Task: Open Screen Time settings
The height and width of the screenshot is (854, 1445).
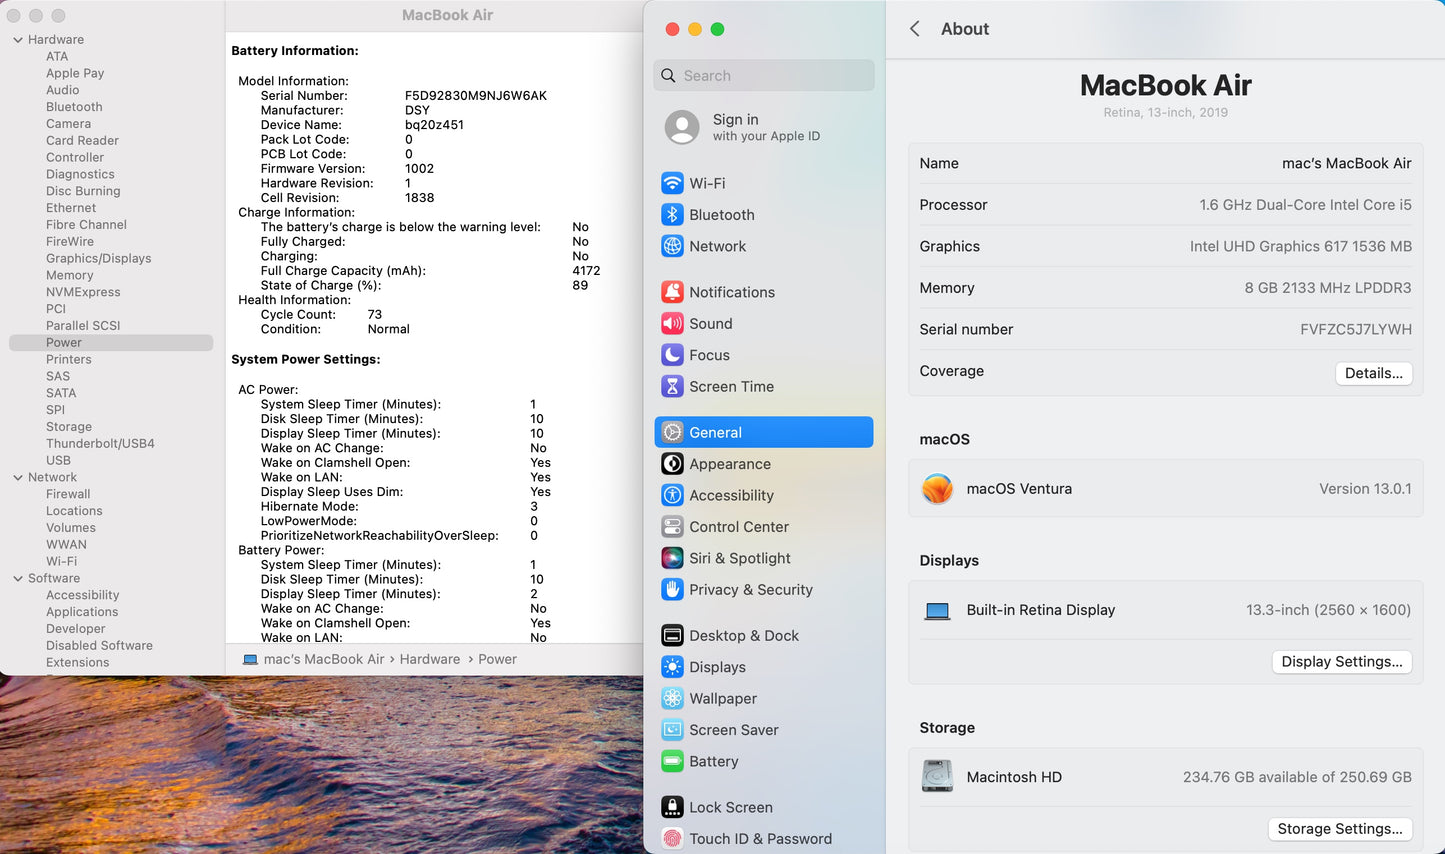Action: point(732,386)
